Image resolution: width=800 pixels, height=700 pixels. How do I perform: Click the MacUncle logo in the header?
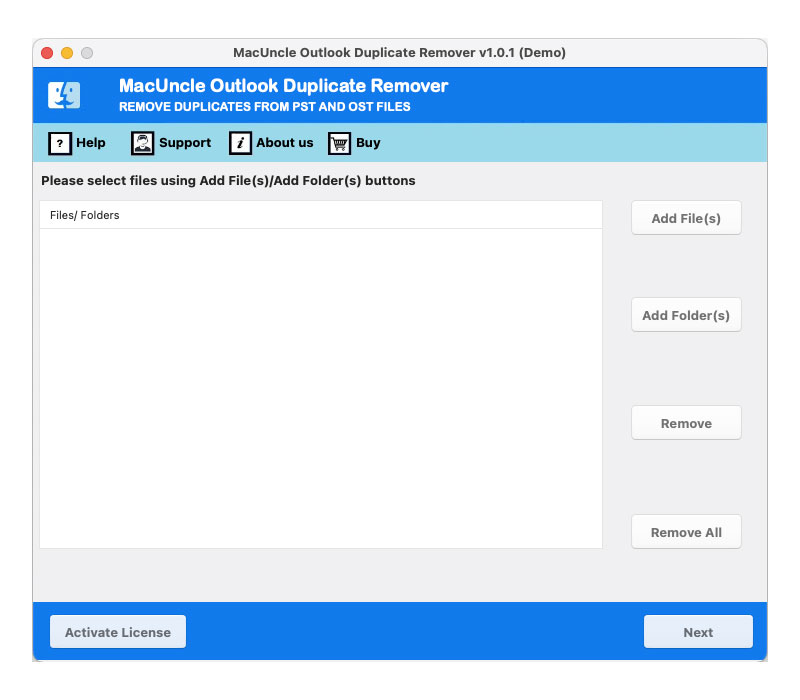click(x=65, y=95)
